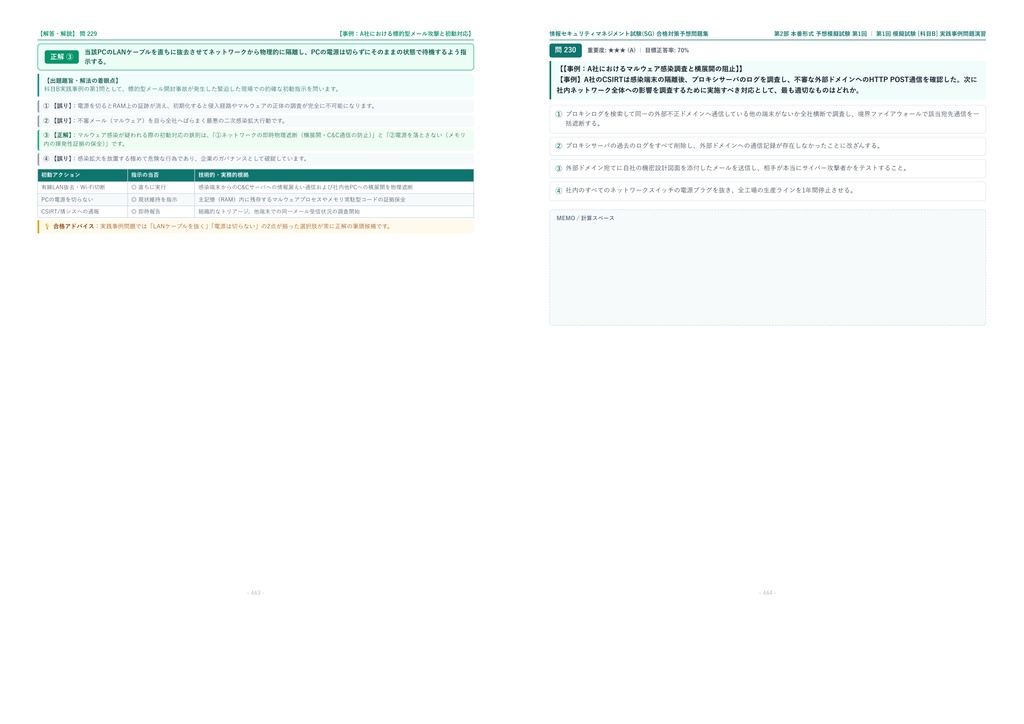This screenshot has width=1024, height=724.
Task: Click the 重要度: ★★★ (A) label
Action: (x=611, y=50)
